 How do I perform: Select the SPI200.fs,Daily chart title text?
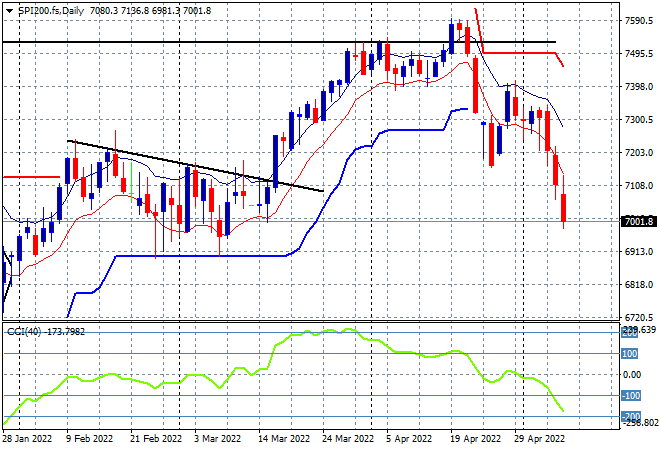(x=51, y=11)
